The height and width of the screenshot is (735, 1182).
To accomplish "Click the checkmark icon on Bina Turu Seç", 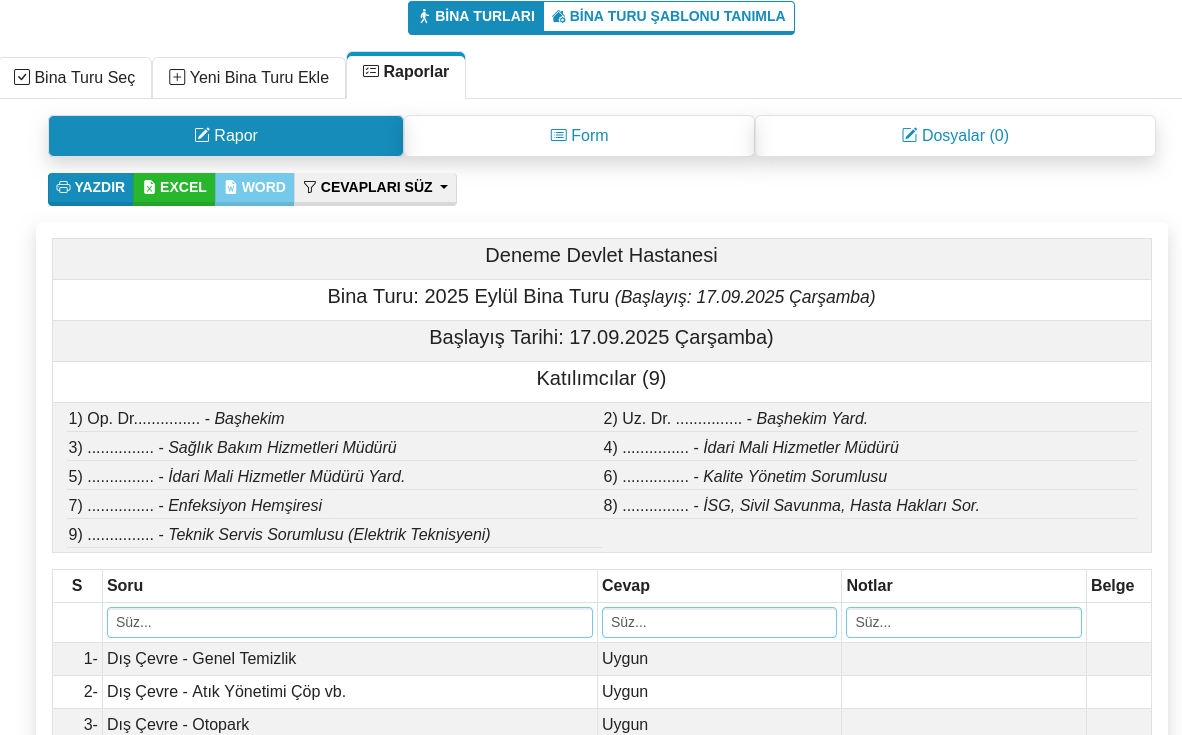I will [x=22, y=78].
